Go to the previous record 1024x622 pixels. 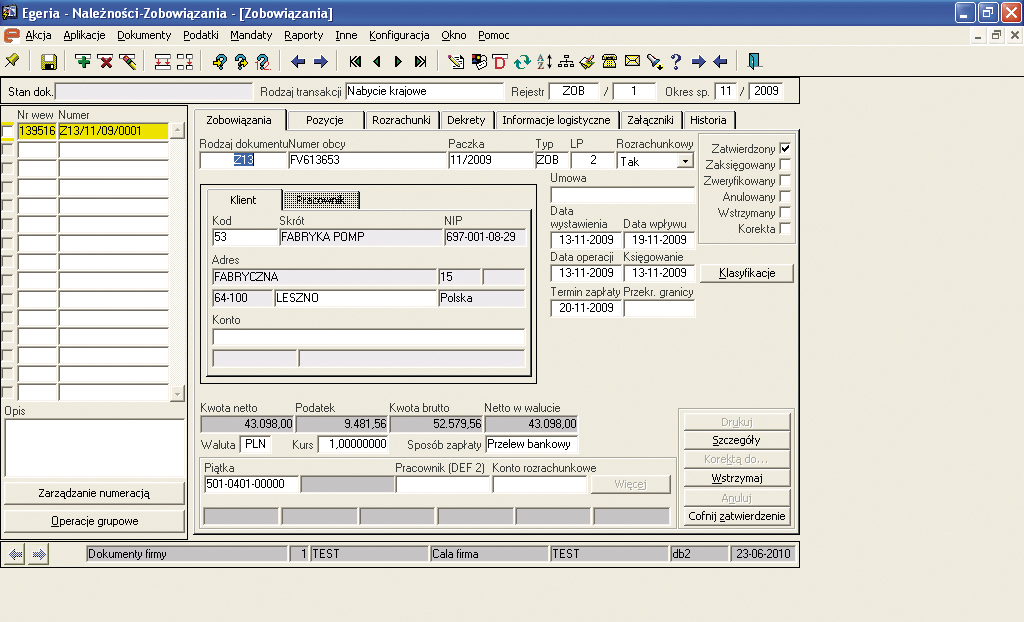[377, 61]
